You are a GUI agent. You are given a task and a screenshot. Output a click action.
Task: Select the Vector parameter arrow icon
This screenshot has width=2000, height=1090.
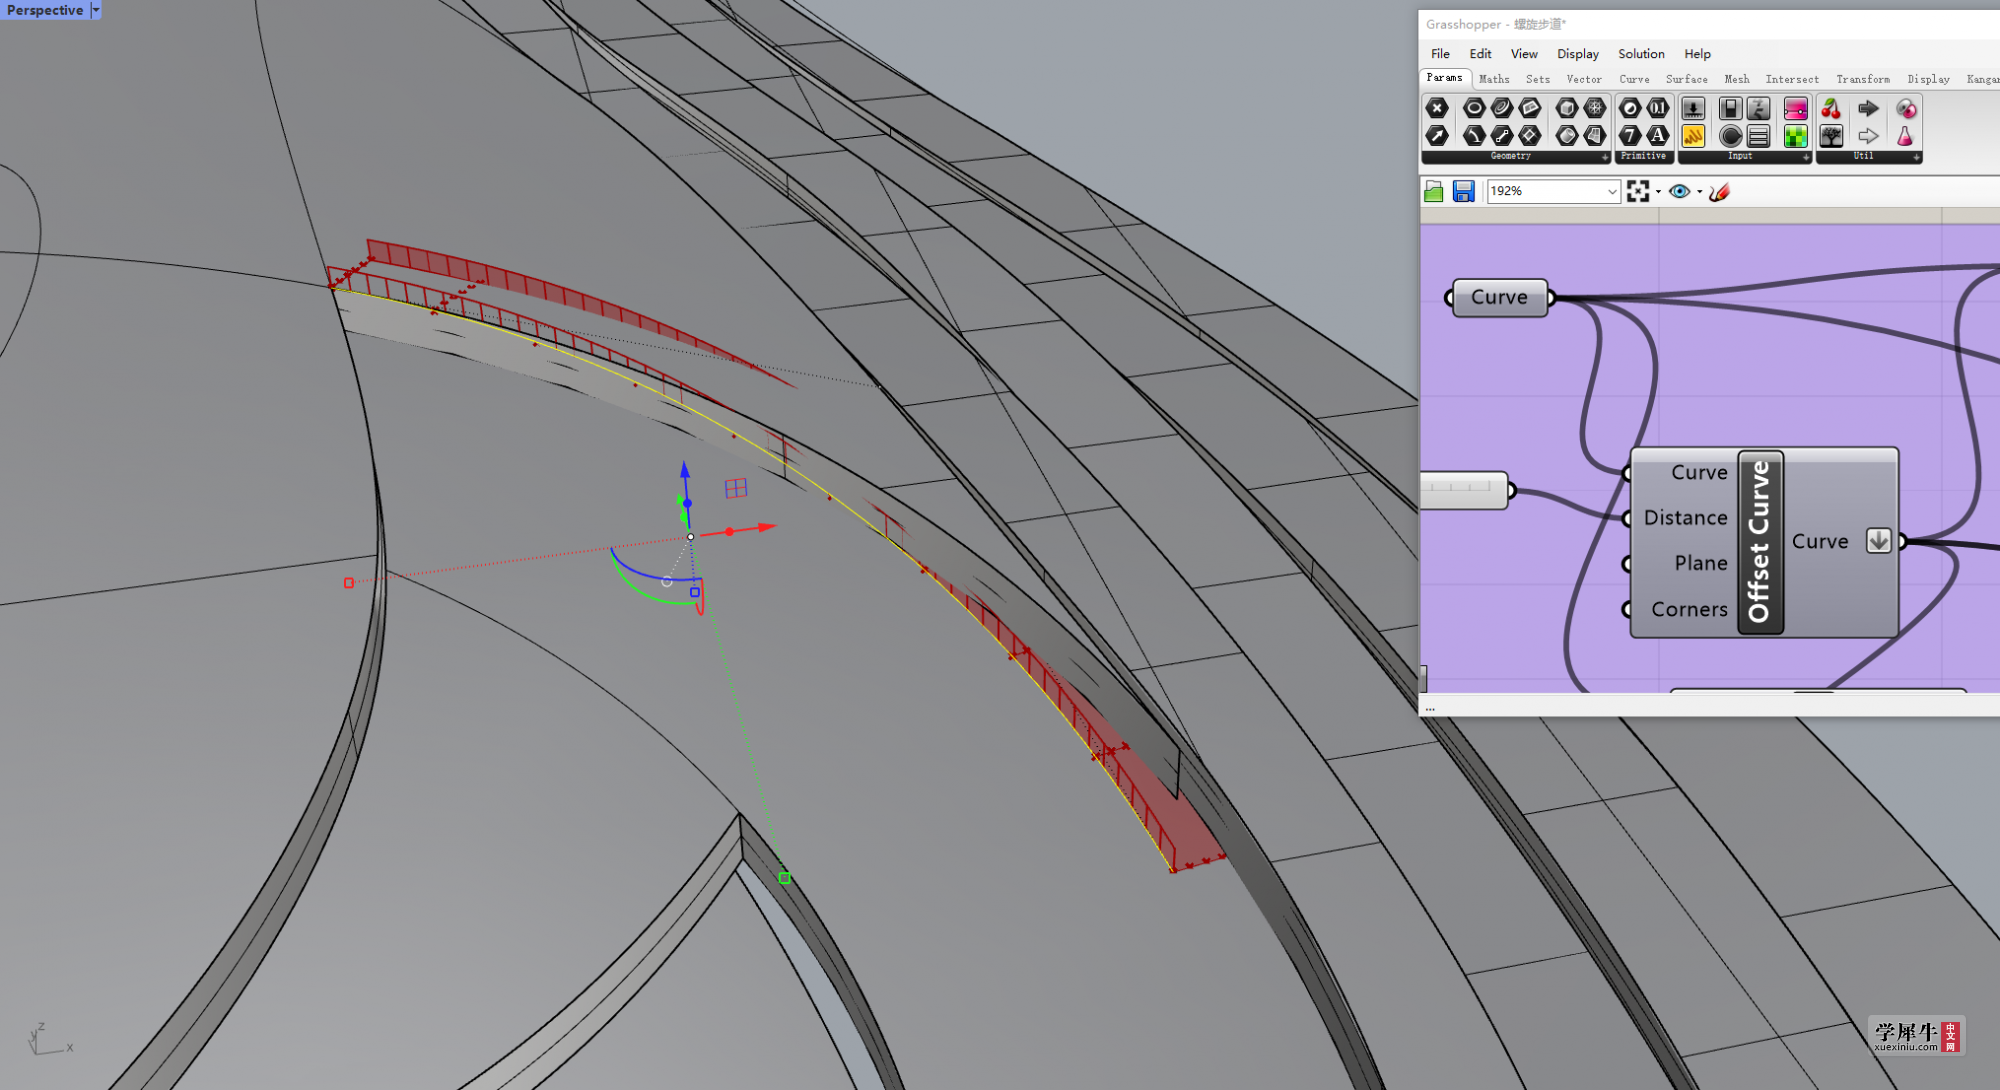point(1437,135)
